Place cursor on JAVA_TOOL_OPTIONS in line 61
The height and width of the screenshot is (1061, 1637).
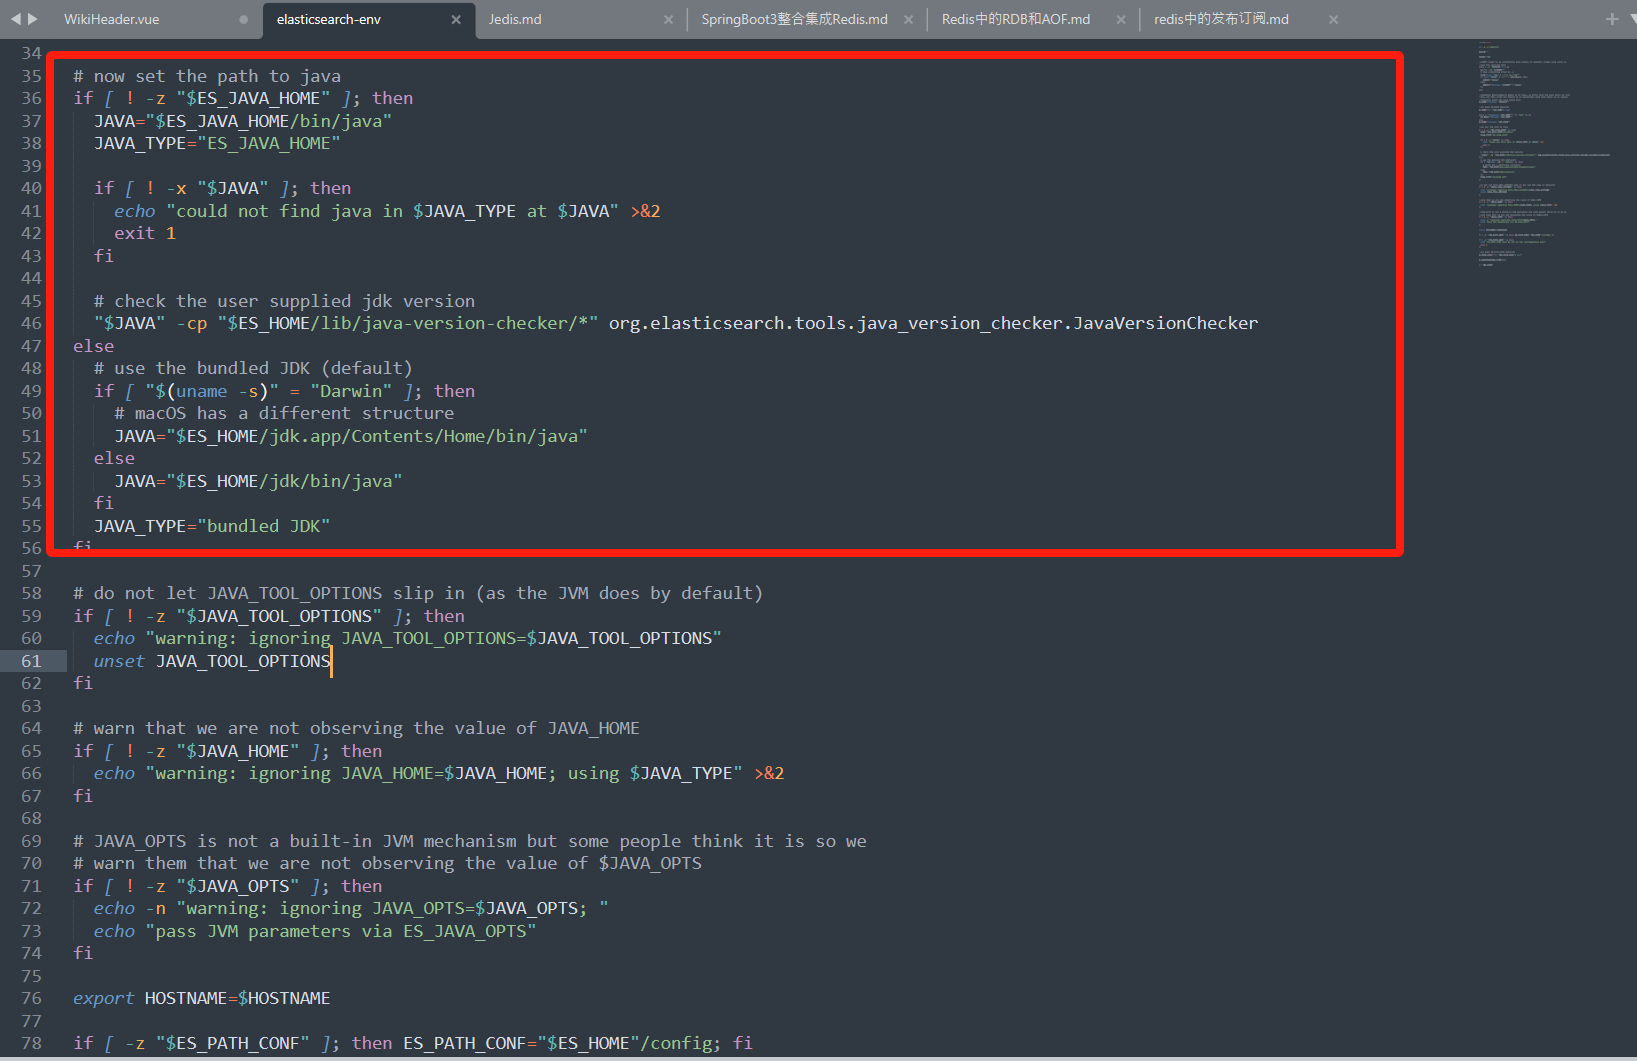tap(242, 661)
